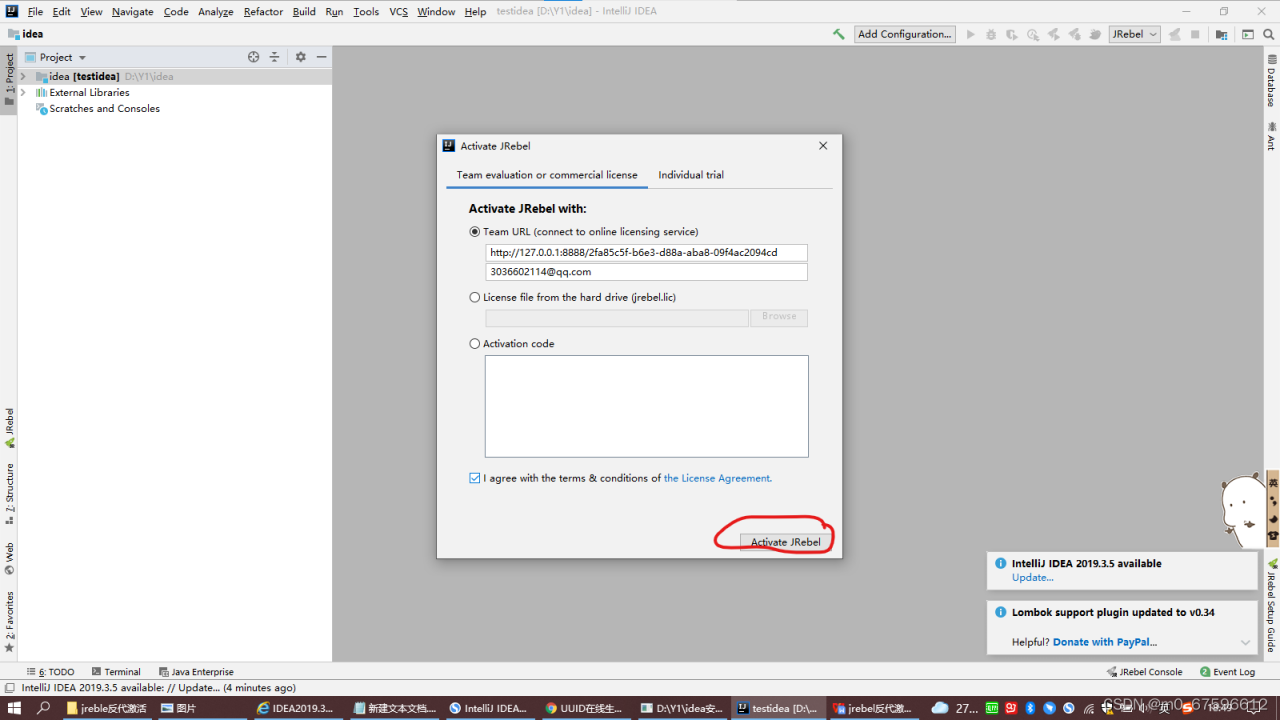Open the Refactor menu
The width and height of the screenshot is (1280, 720).
pos(263,12)
